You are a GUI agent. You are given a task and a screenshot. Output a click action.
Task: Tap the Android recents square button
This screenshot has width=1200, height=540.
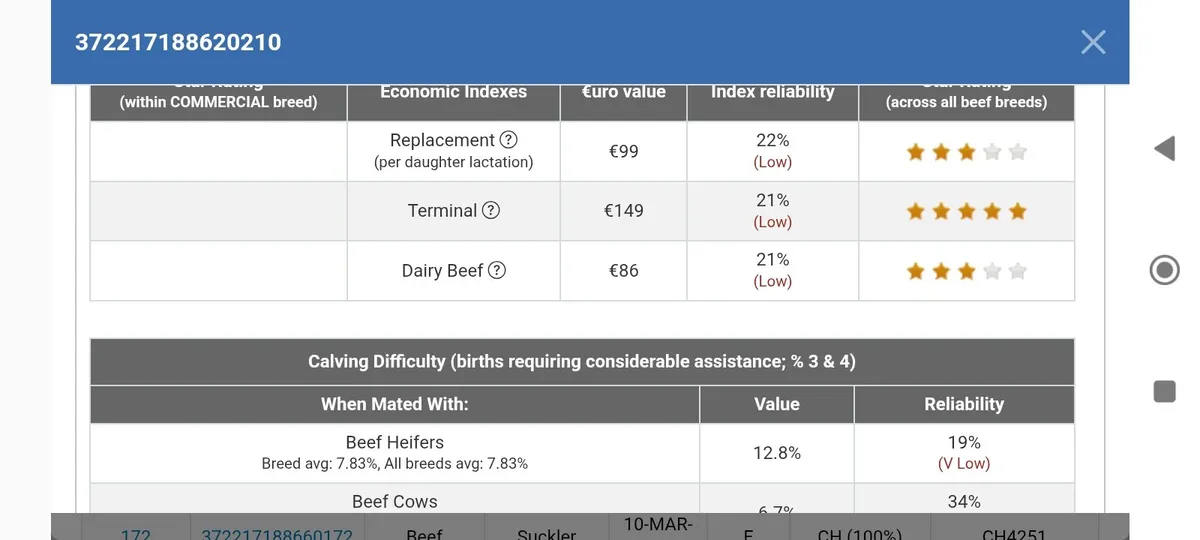(1164, 391)
